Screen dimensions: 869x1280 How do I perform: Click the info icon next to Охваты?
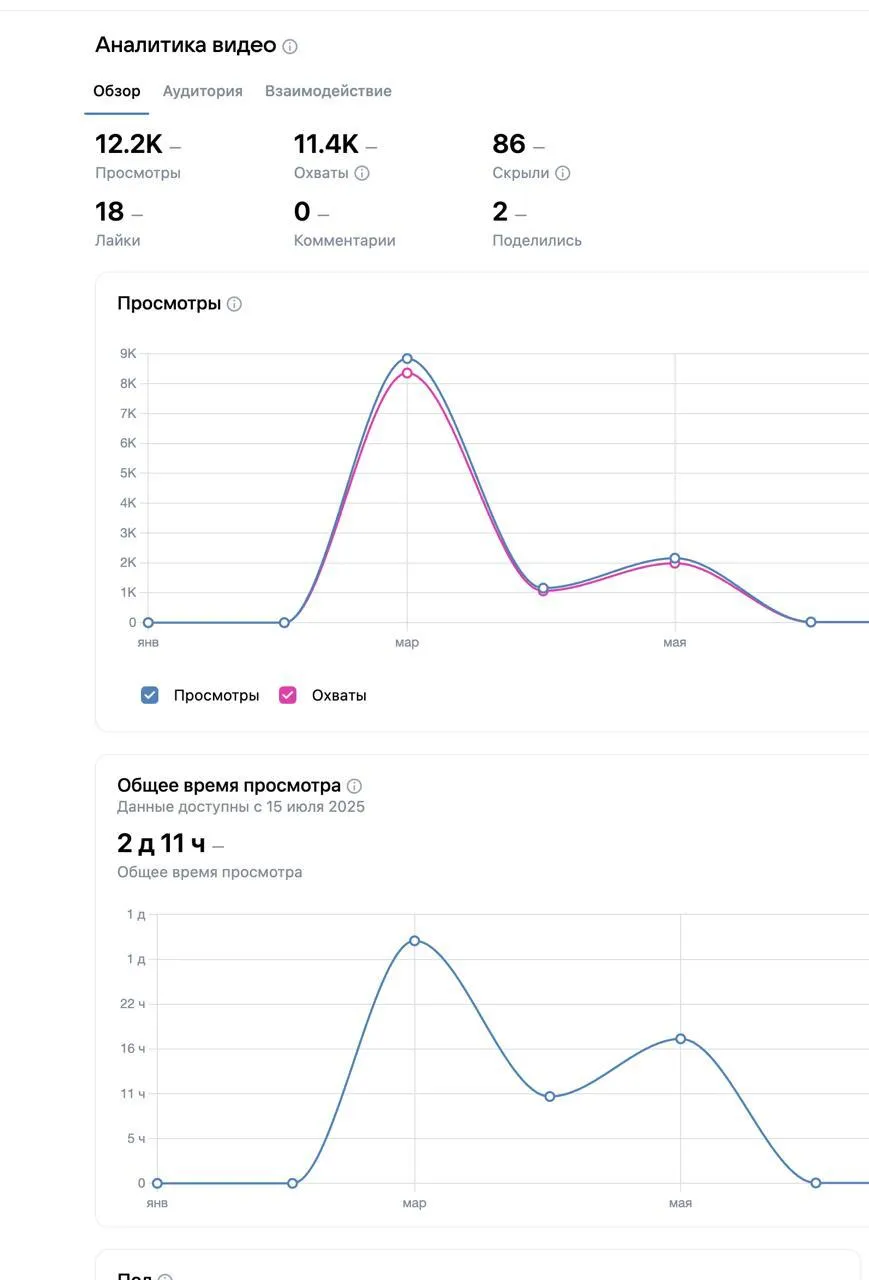point(362,173)
